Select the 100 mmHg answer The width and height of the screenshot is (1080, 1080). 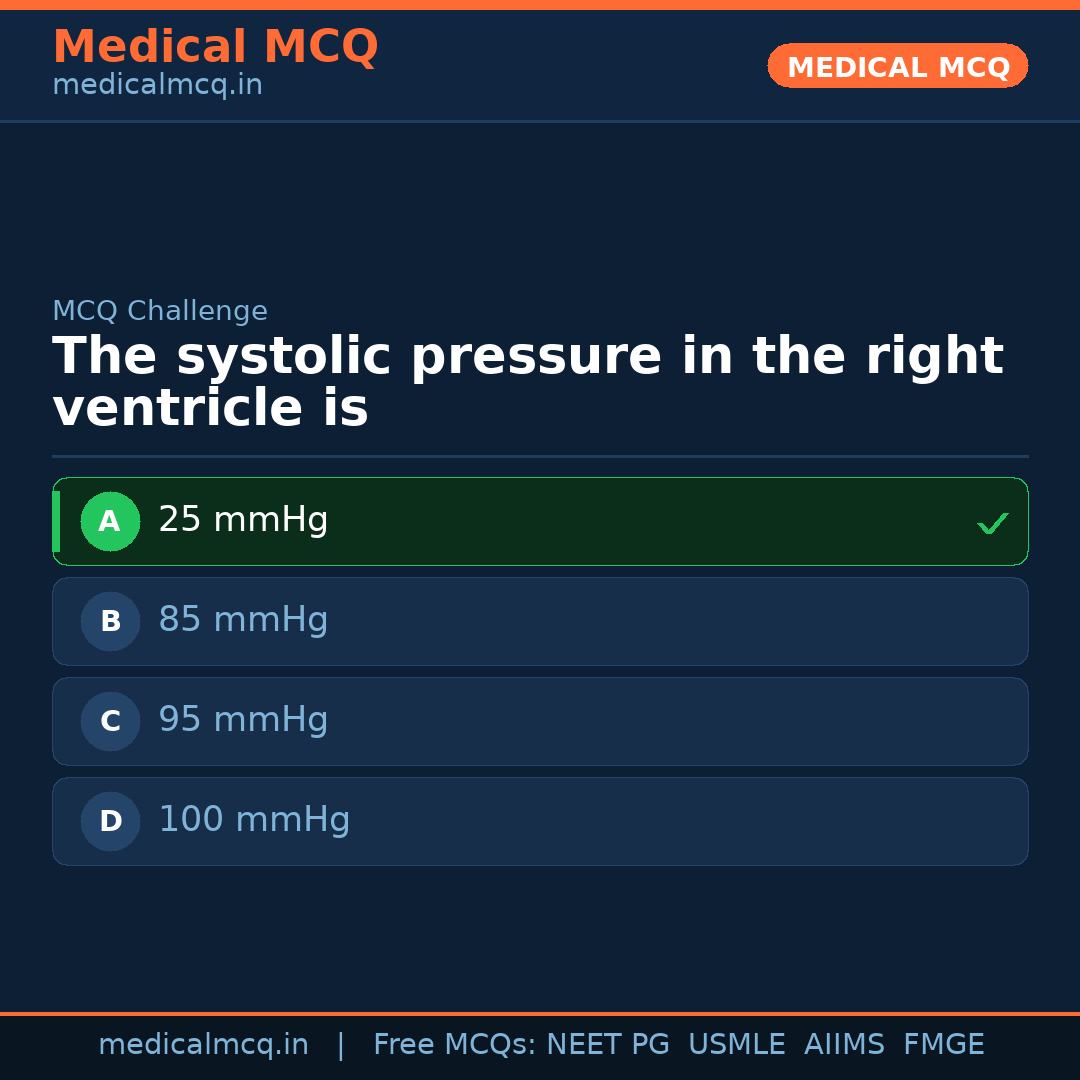(254, 820)
